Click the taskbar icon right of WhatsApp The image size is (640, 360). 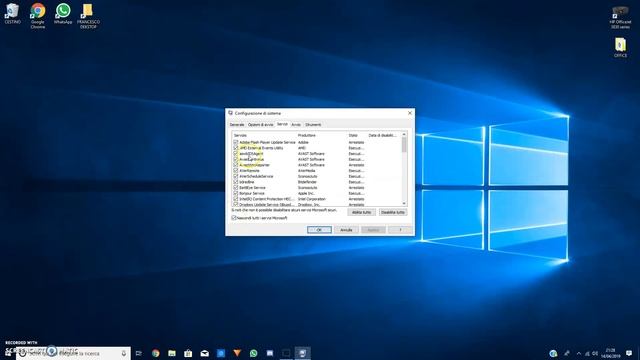[x=270, y=353]
